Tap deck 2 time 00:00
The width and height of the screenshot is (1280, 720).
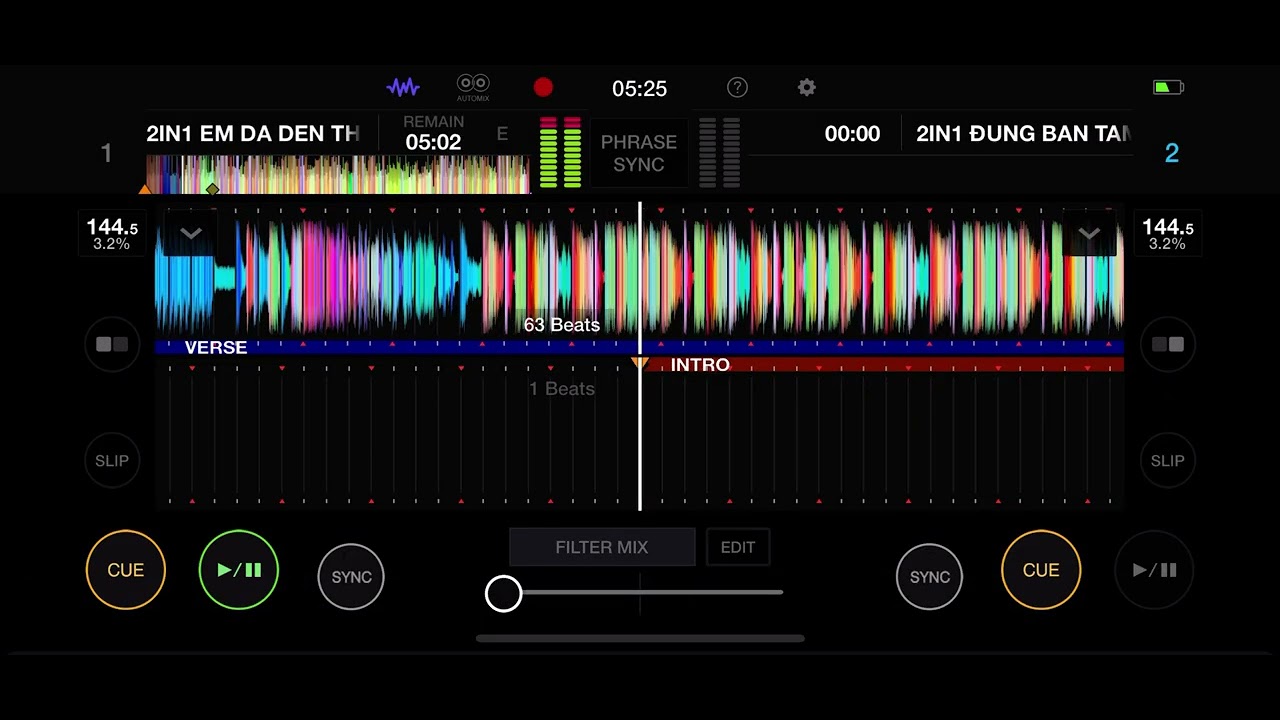click(852, 134)
